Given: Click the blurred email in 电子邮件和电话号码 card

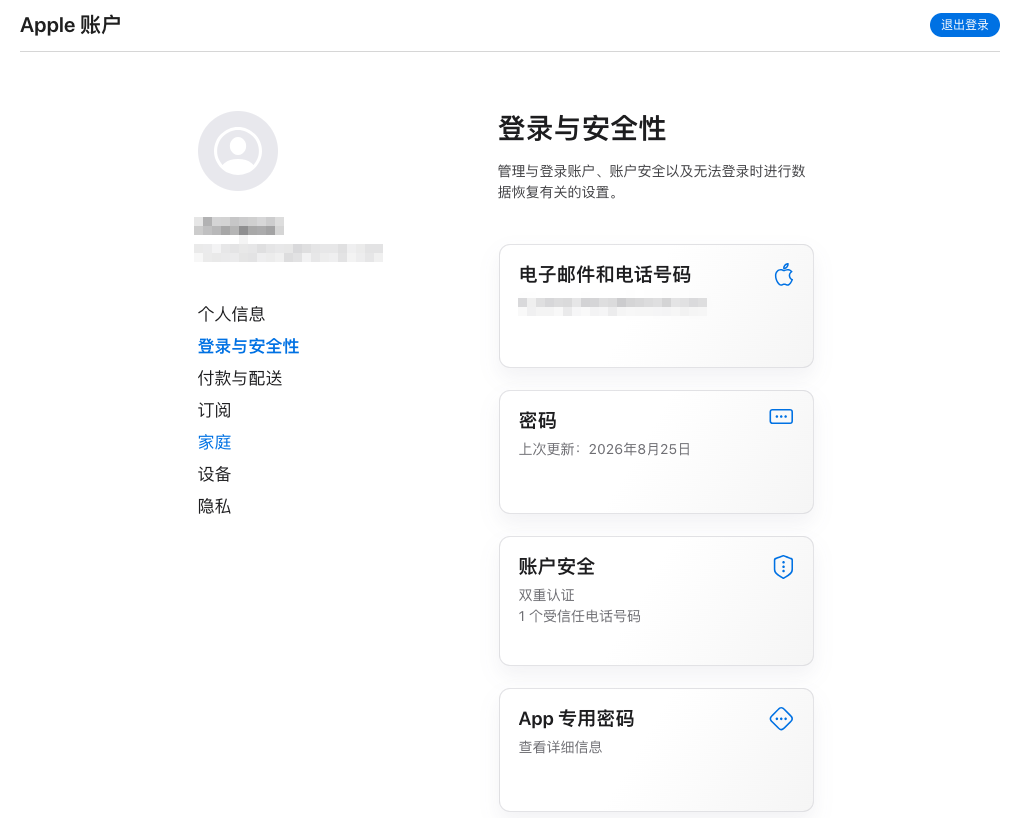Looking at the screenshot, I should pos(612,307).
